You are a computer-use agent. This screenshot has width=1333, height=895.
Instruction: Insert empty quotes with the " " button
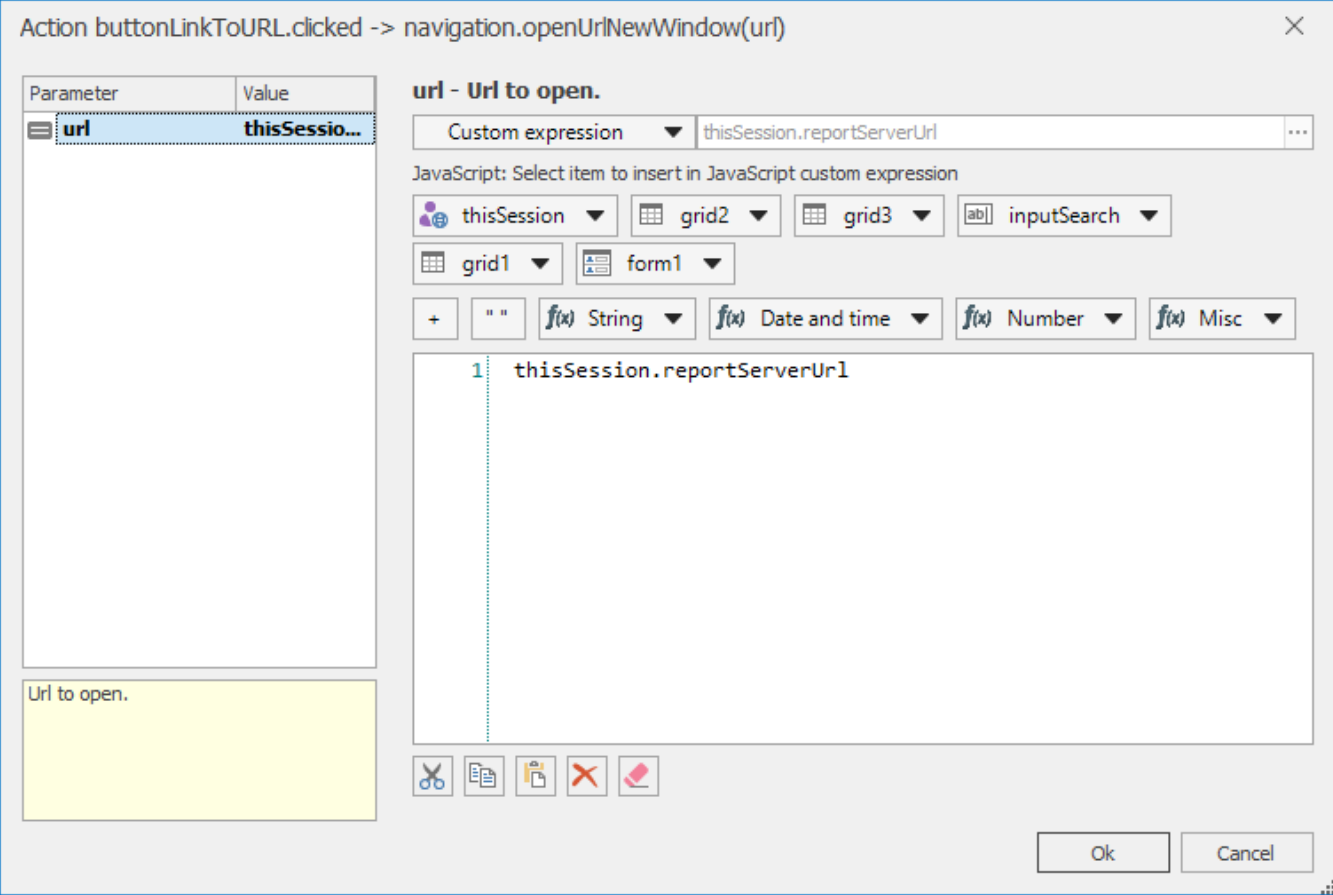pos(497,319)
